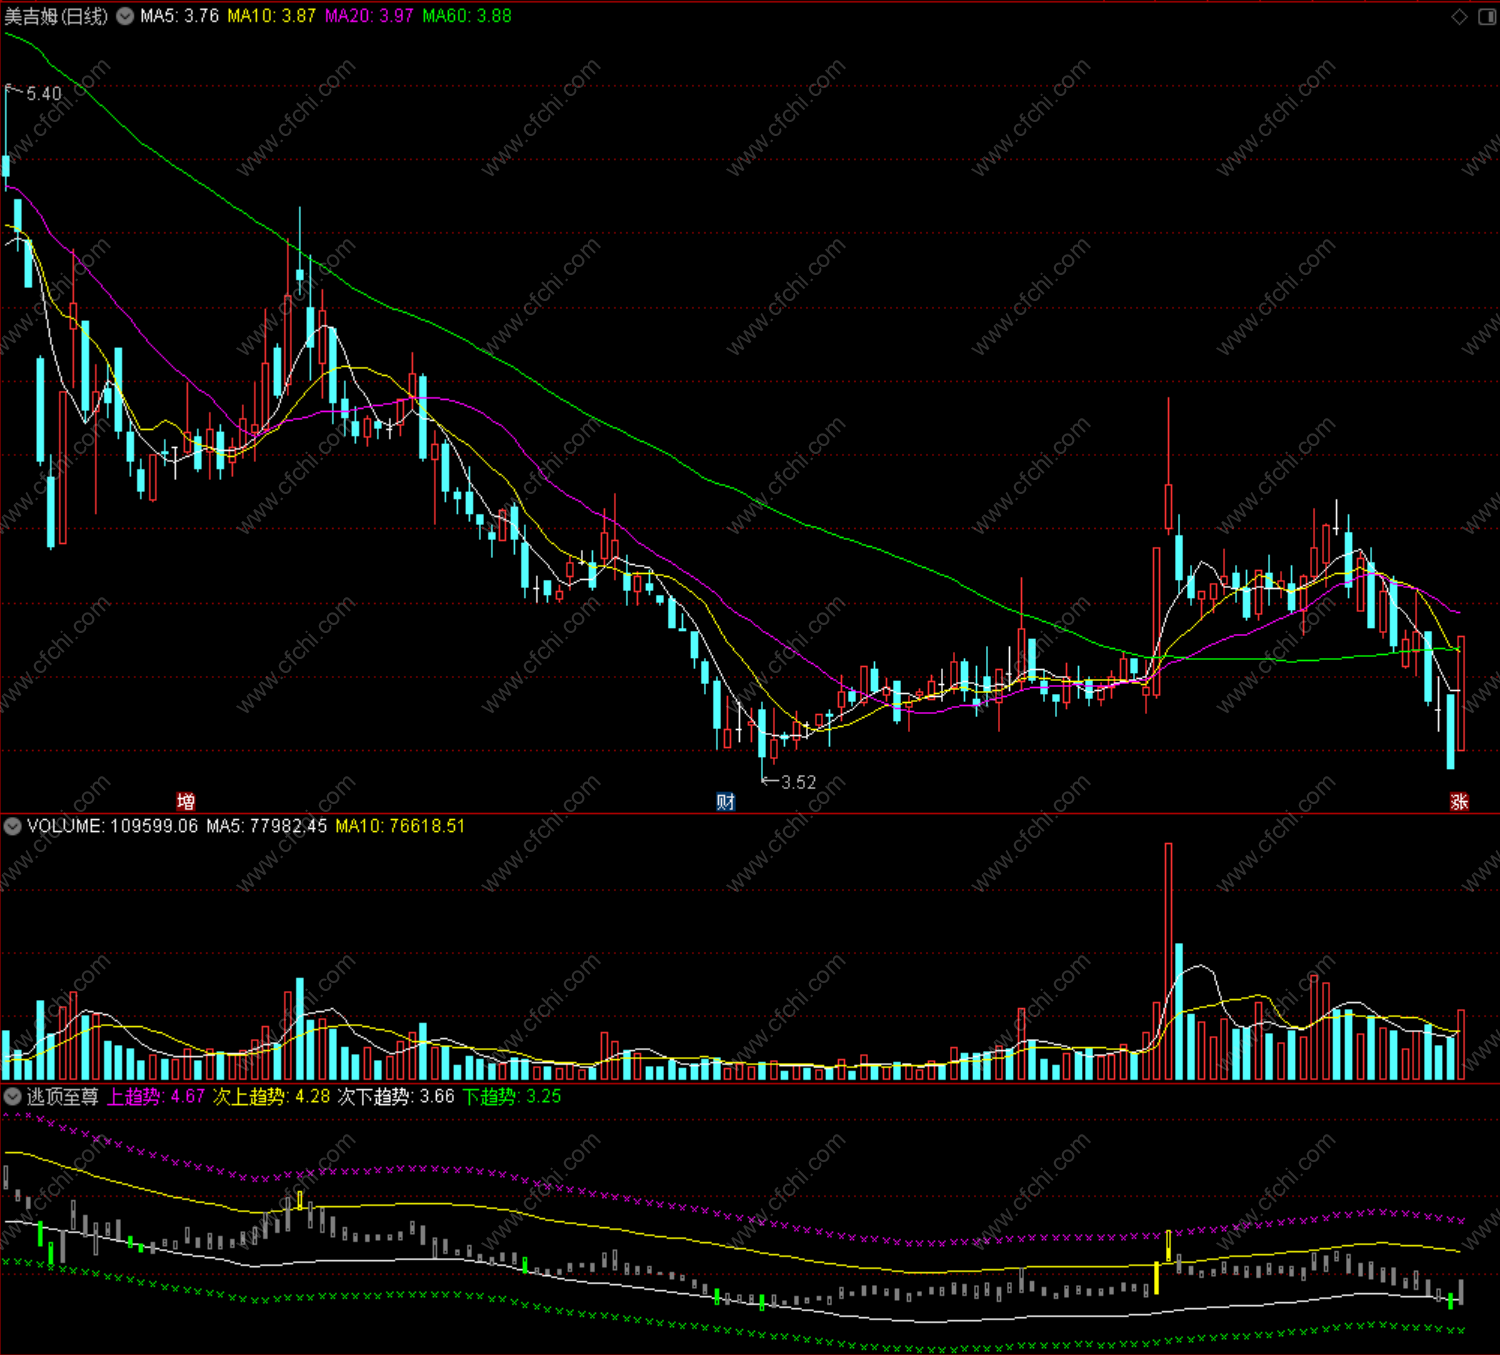
Task: Click the diamond icon at chart top-right
Action: click(x=1460, y=16)
